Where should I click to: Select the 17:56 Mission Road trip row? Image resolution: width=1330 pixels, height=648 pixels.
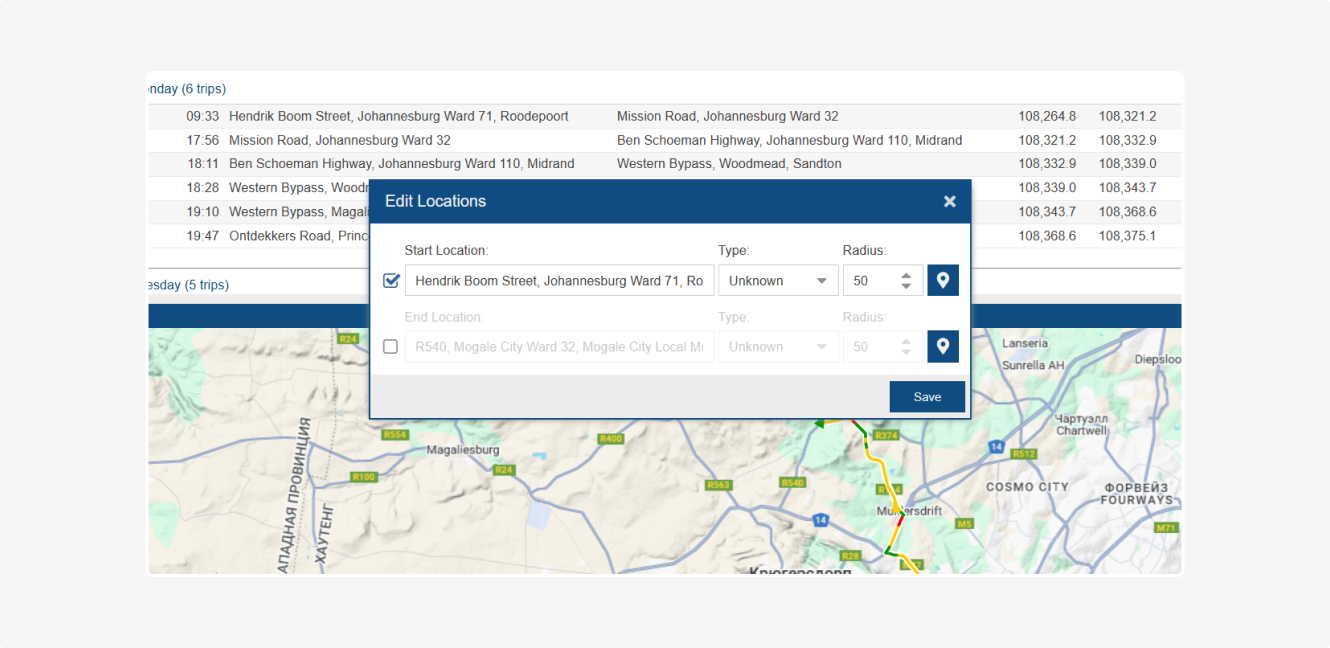(x=340, y=141)
